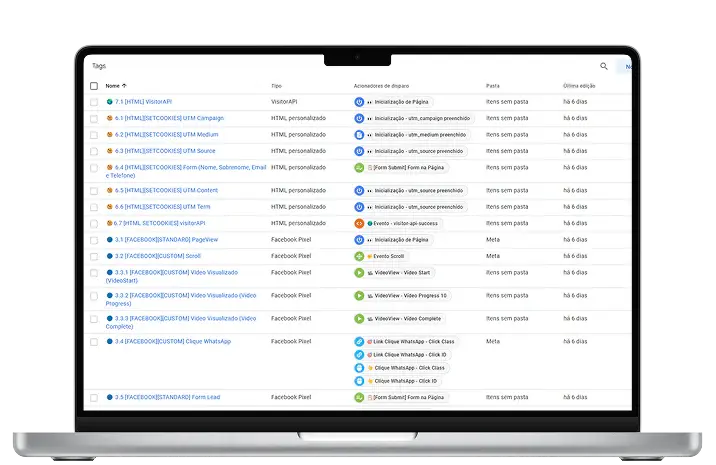The image size is (716, 465).
Task: Sort by the Pasta column header
Action: (x=493, y=86)
